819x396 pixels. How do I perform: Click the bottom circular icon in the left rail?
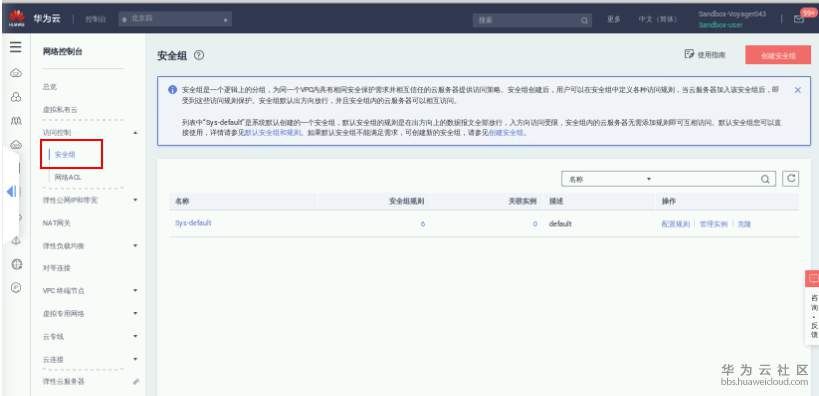[16, 288]
